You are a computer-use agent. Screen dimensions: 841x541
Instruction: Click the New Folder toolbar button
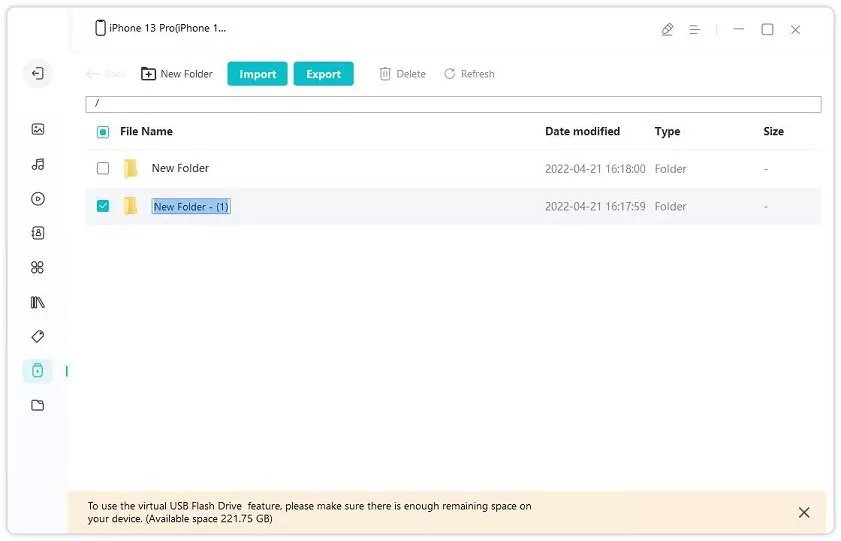tap(176, 74)
